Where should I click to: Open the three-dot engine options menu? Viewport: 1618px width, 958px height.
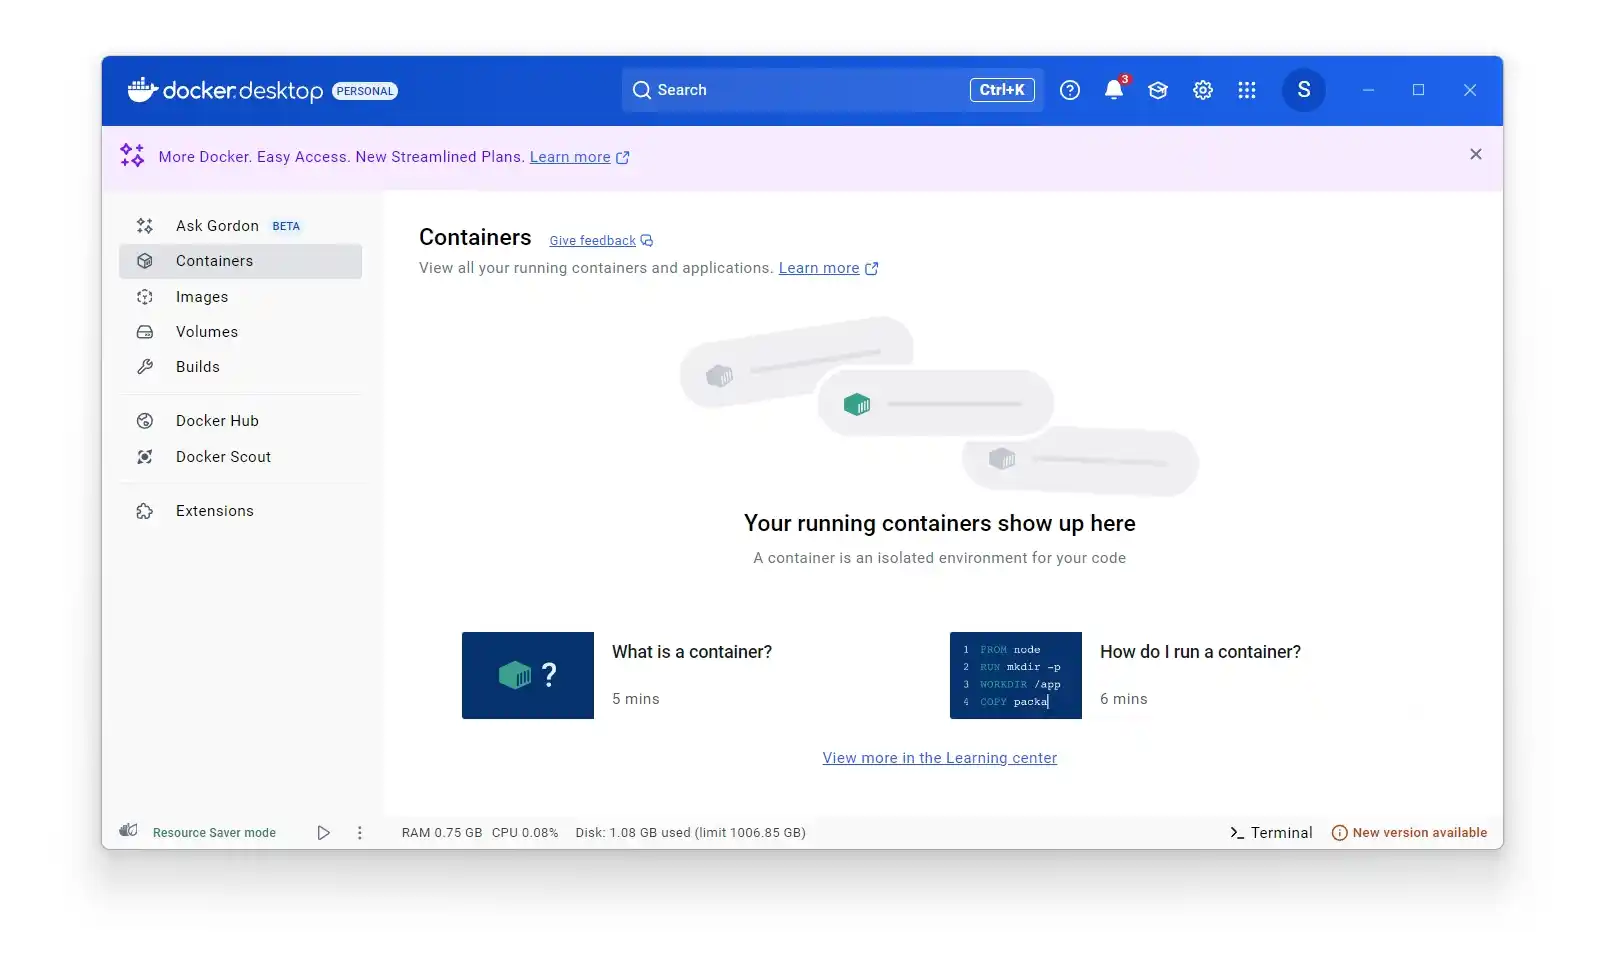click(360, 832)
